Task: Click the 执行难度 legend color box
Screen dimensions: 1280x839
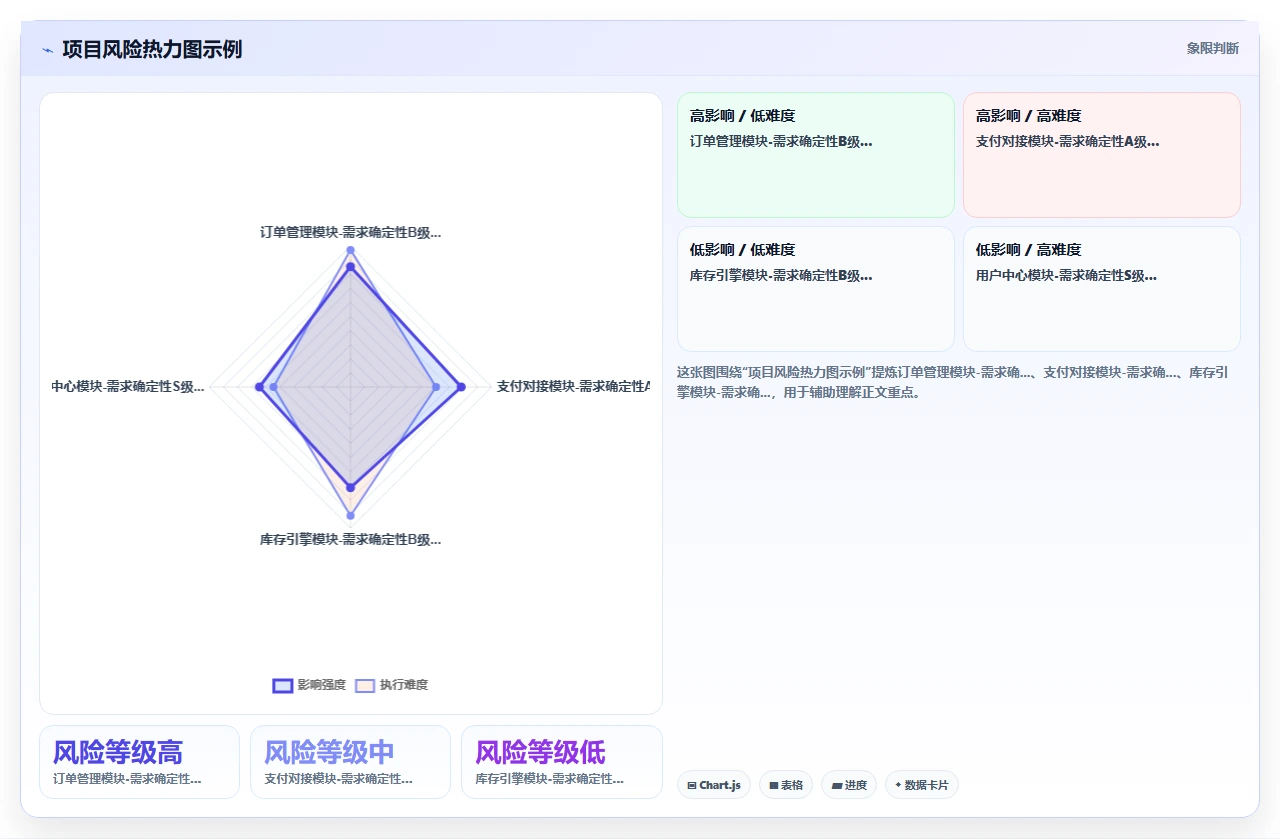Action: [x=365, y=685]
